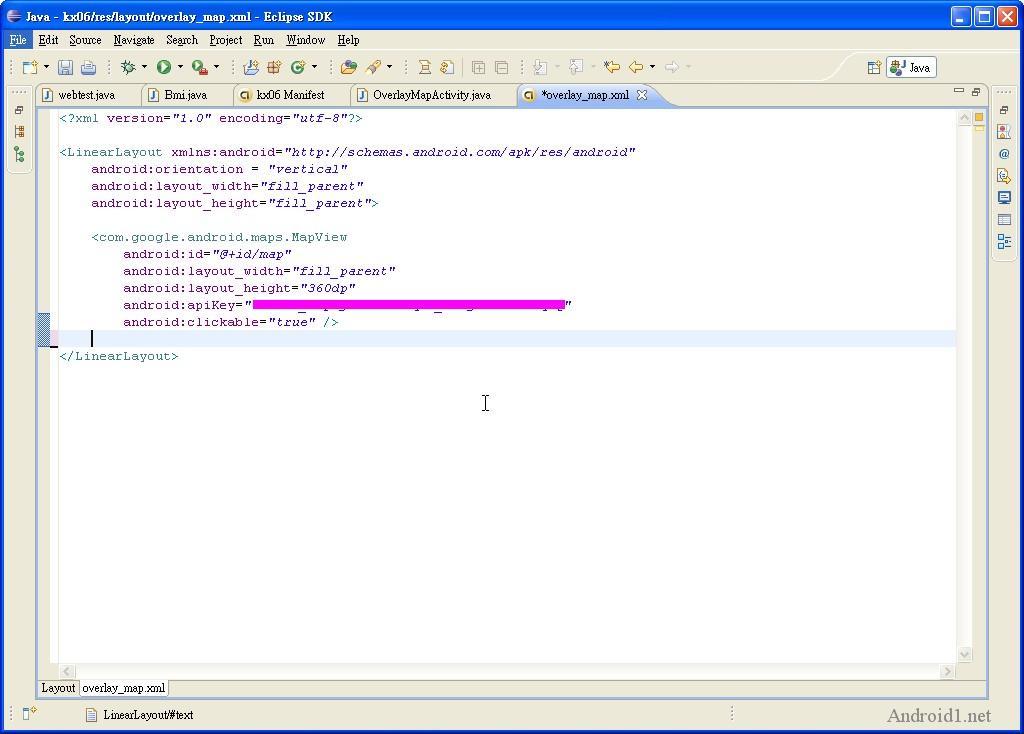1024x734 pixels.
Task: Open the New wizard dropdown arrow
Action: [46, 67]
